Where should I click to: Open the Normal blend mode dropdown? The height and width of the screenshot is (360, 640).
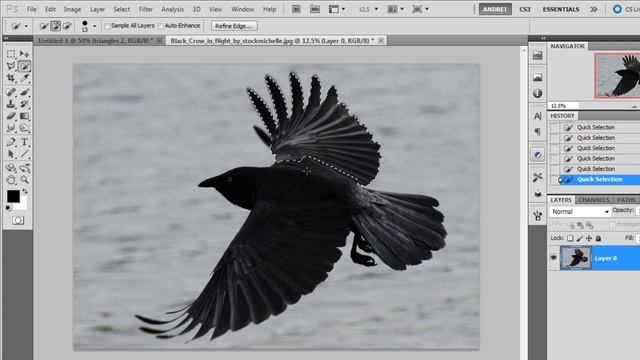(x=580, y=211)
